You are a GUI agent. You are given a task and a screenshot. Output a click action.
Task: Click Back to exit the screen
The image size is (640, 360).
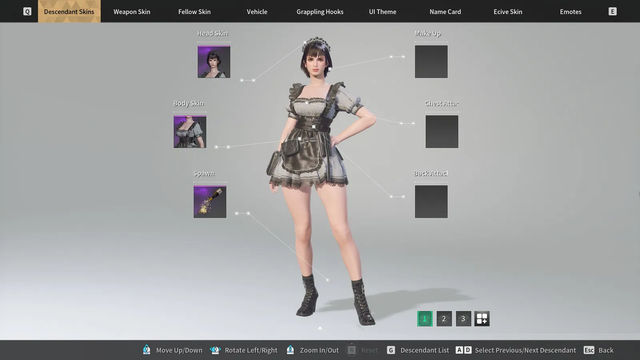pyautogui.click(x=606, y=350)
